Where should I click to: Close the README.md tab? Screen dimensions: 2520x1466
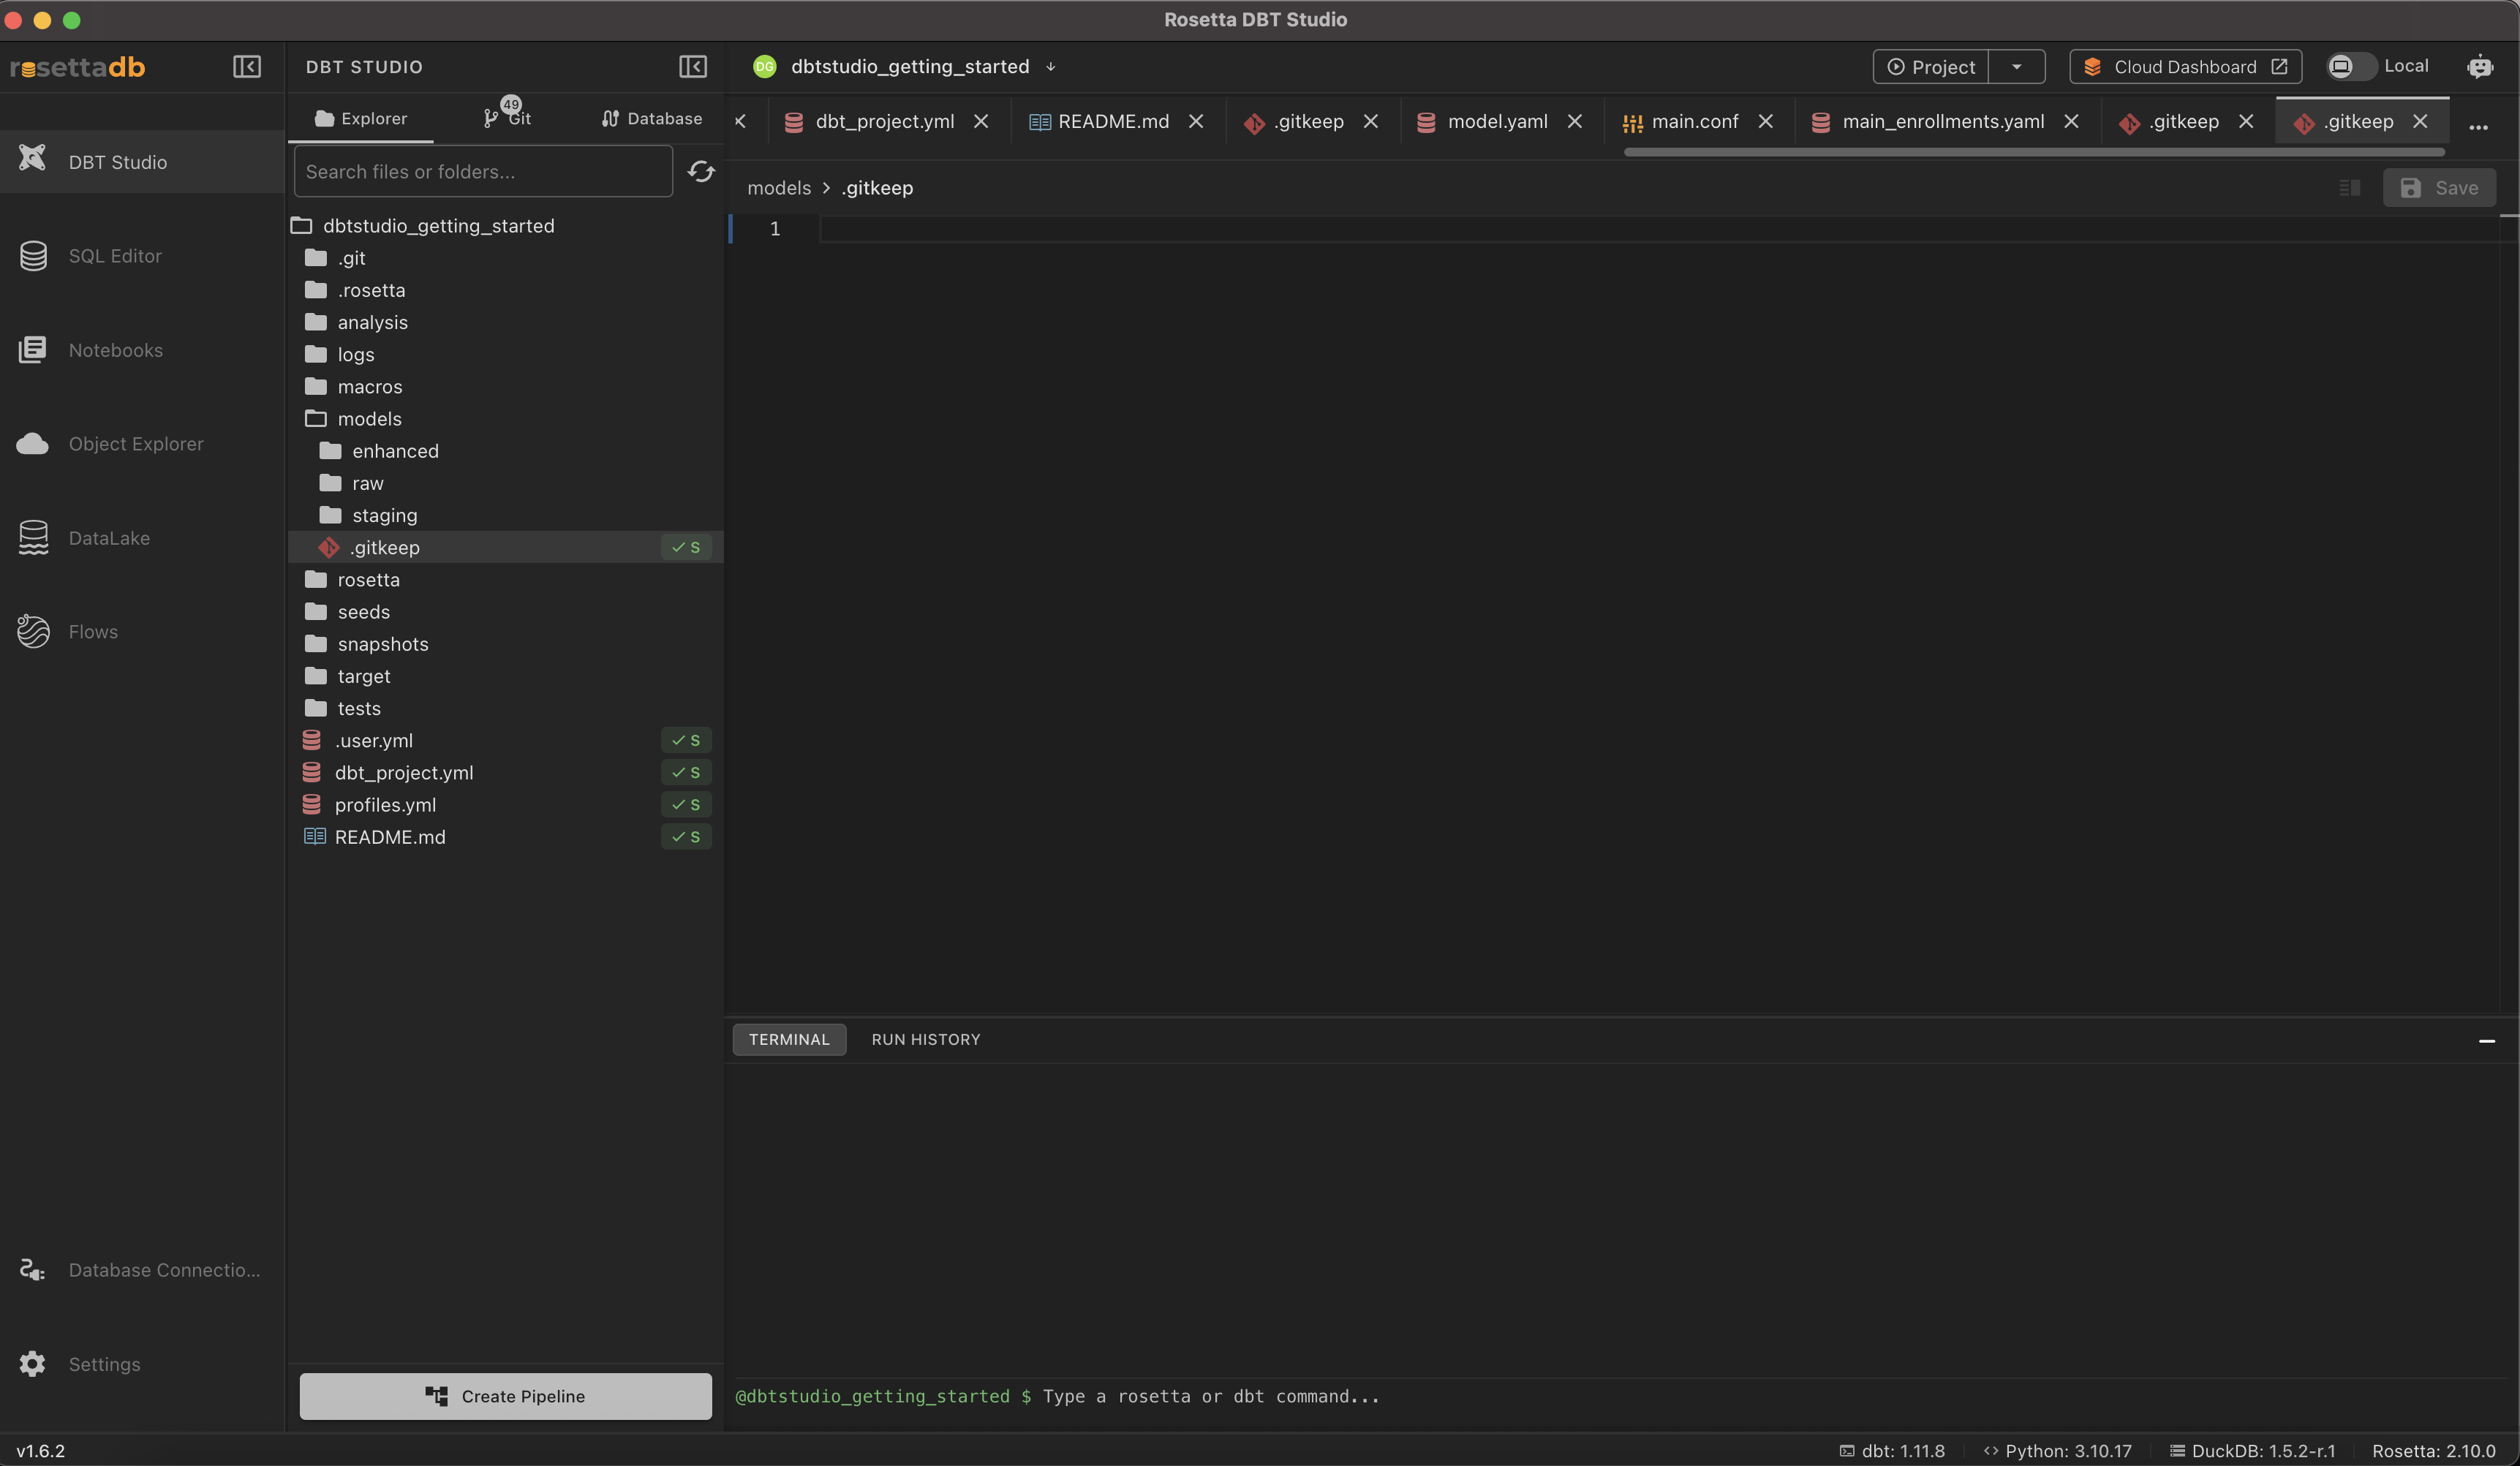point(1196,122)
